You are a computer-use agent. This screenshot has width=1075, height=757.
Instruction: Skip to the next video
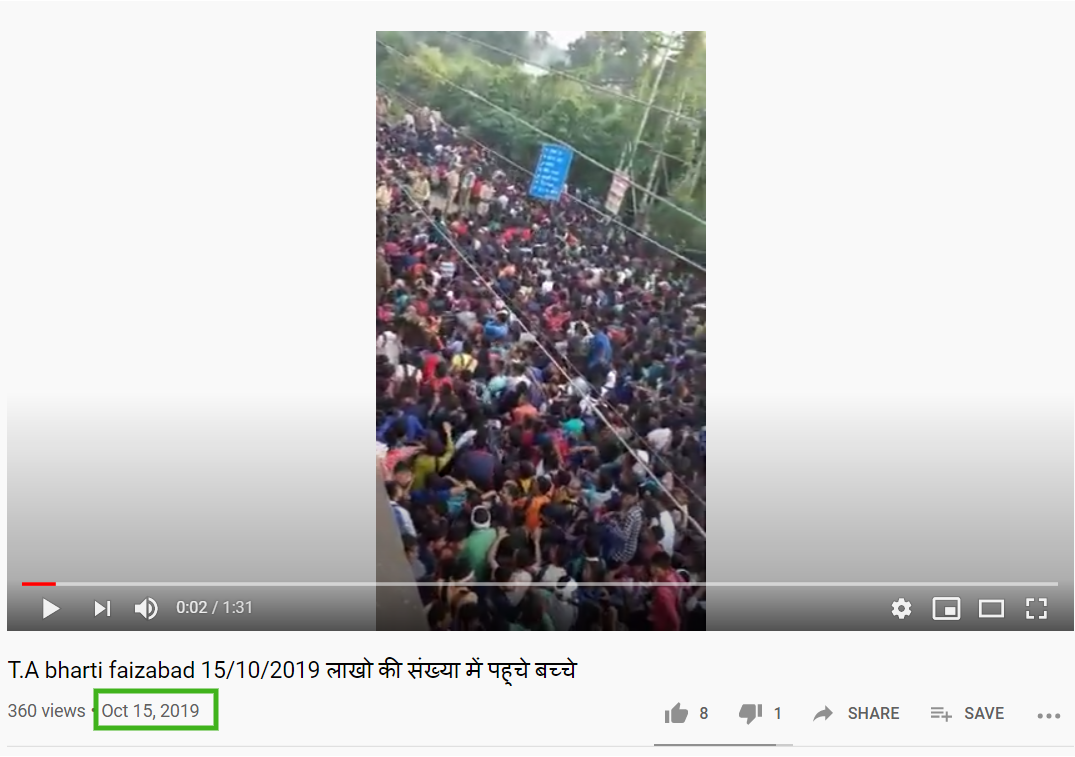102,608
